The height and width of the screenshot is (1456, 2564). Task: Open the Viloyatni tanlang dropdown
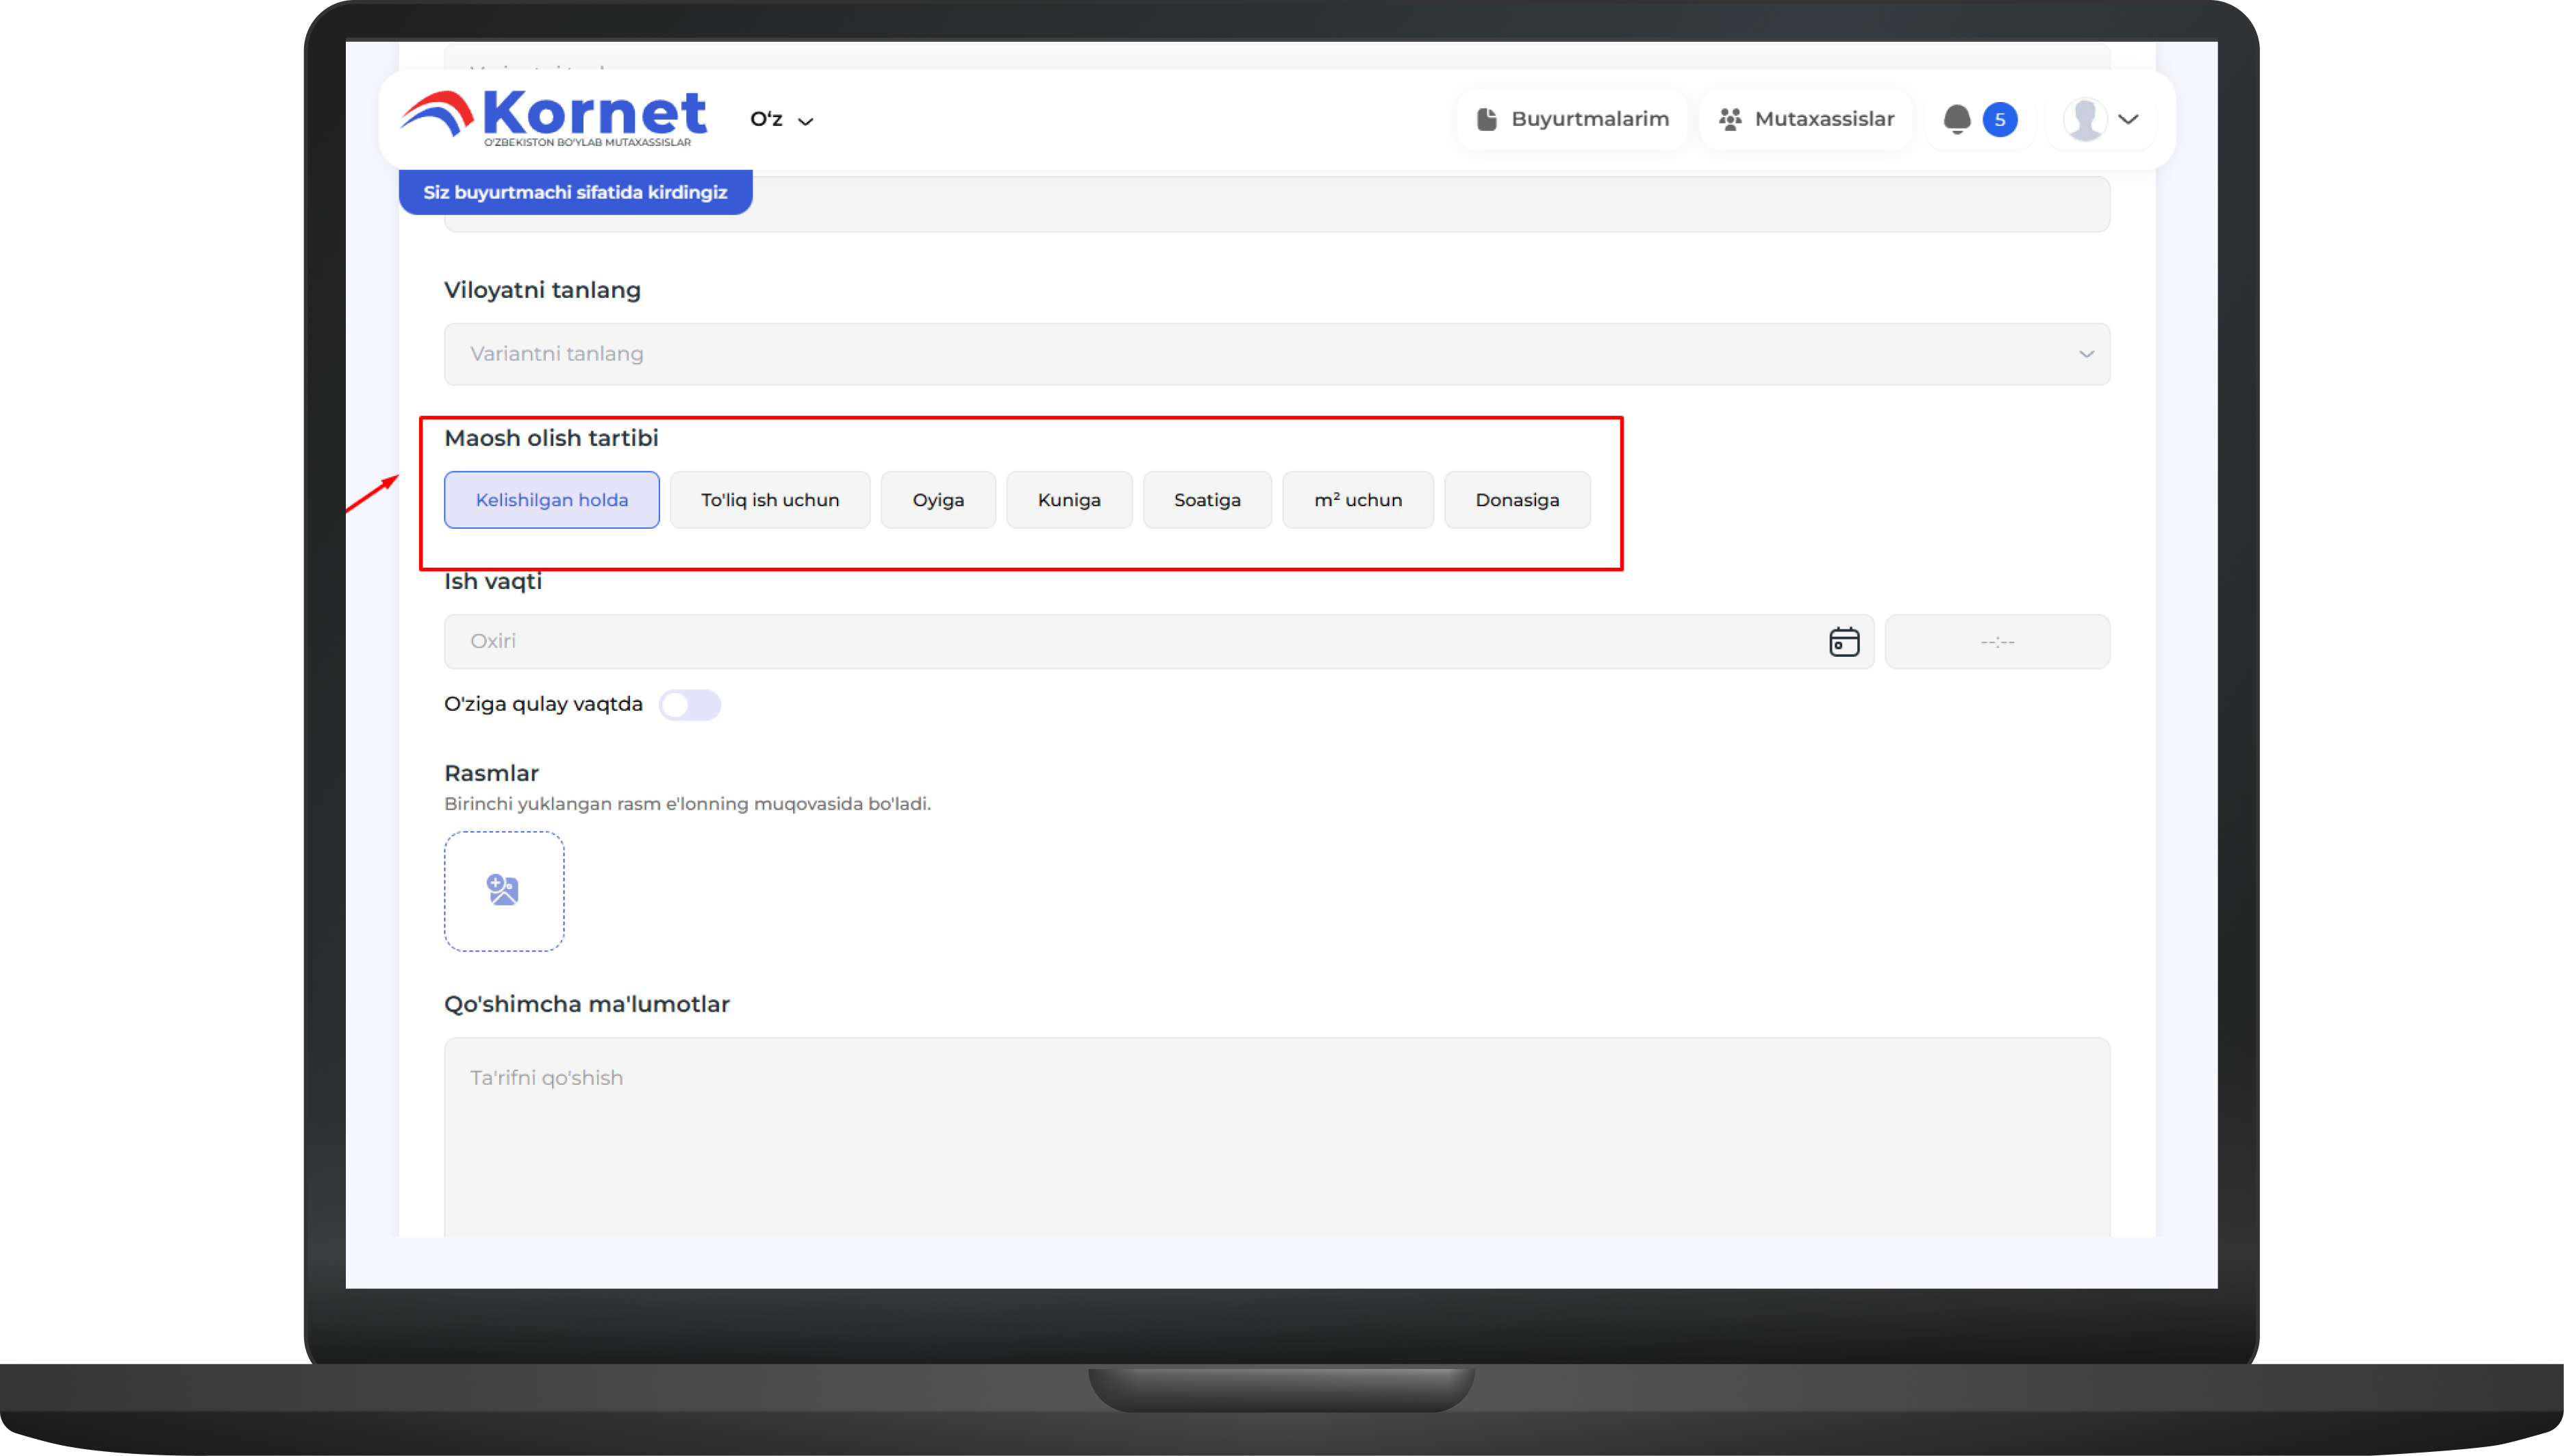(1276, 353)
